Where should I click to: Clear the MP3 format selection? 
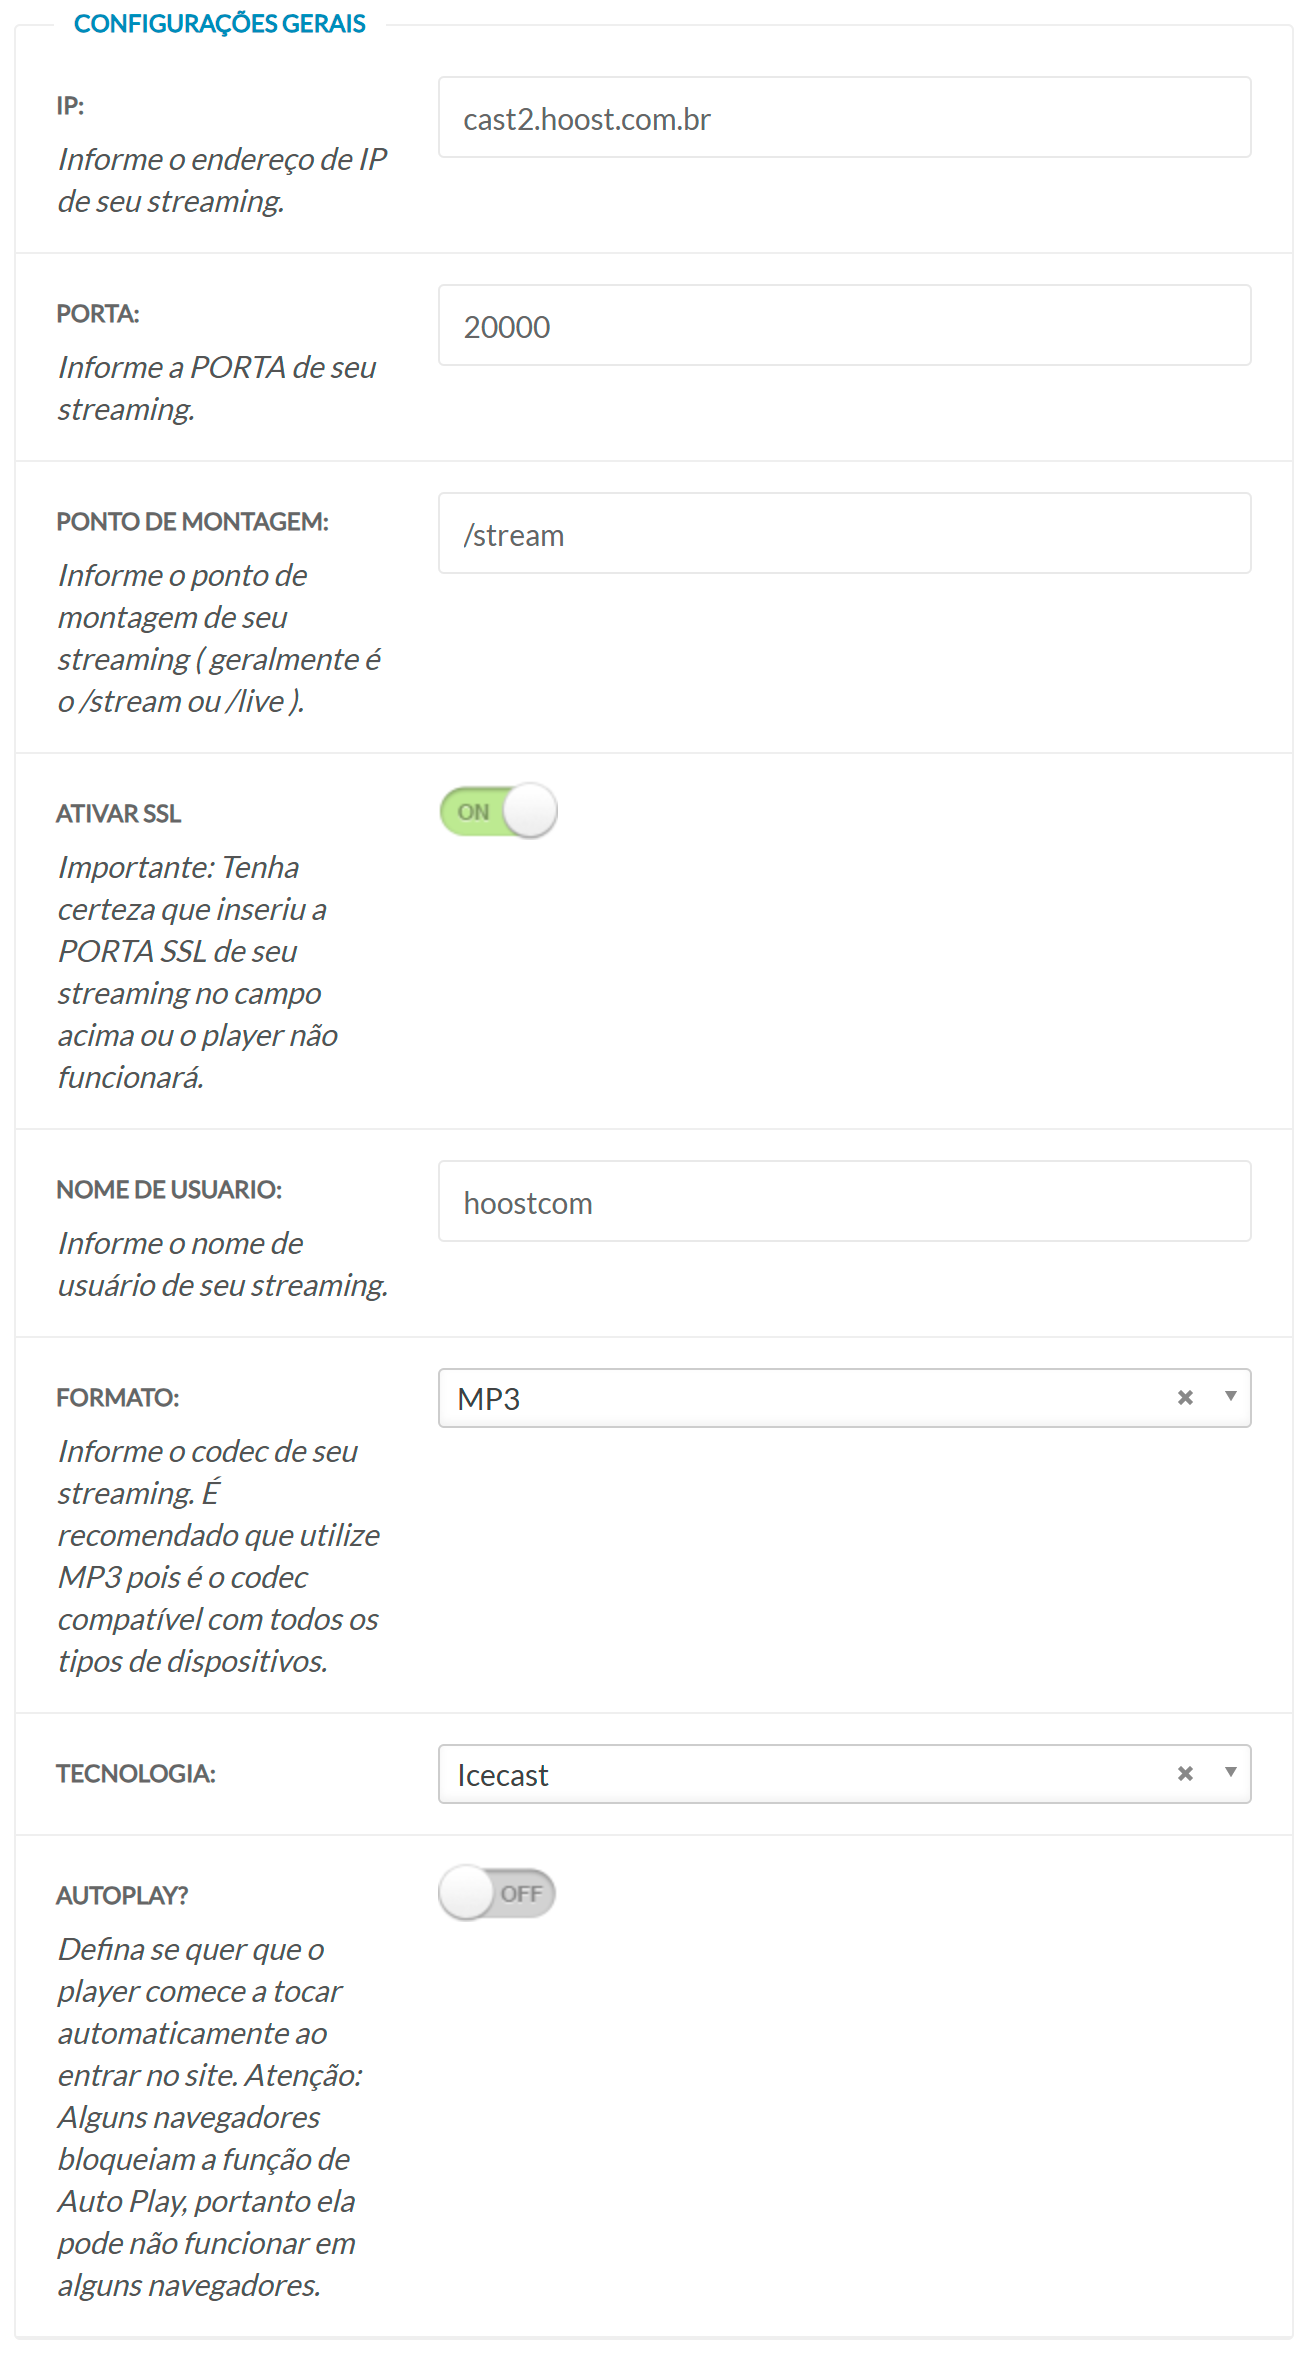[x=1185, y=1398]
